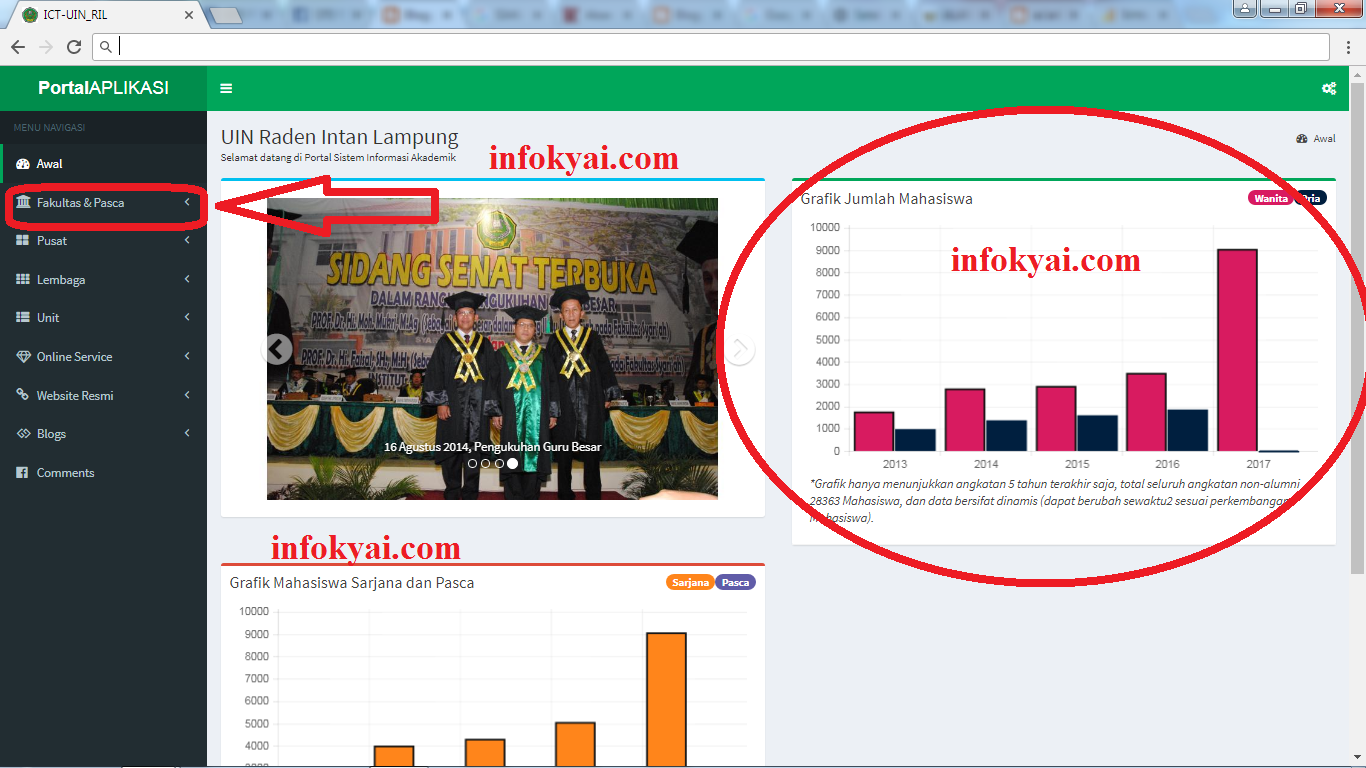Click the hamburger sidebar toggle icon
The image size is (1366, 768).
[x=226, y=88]
